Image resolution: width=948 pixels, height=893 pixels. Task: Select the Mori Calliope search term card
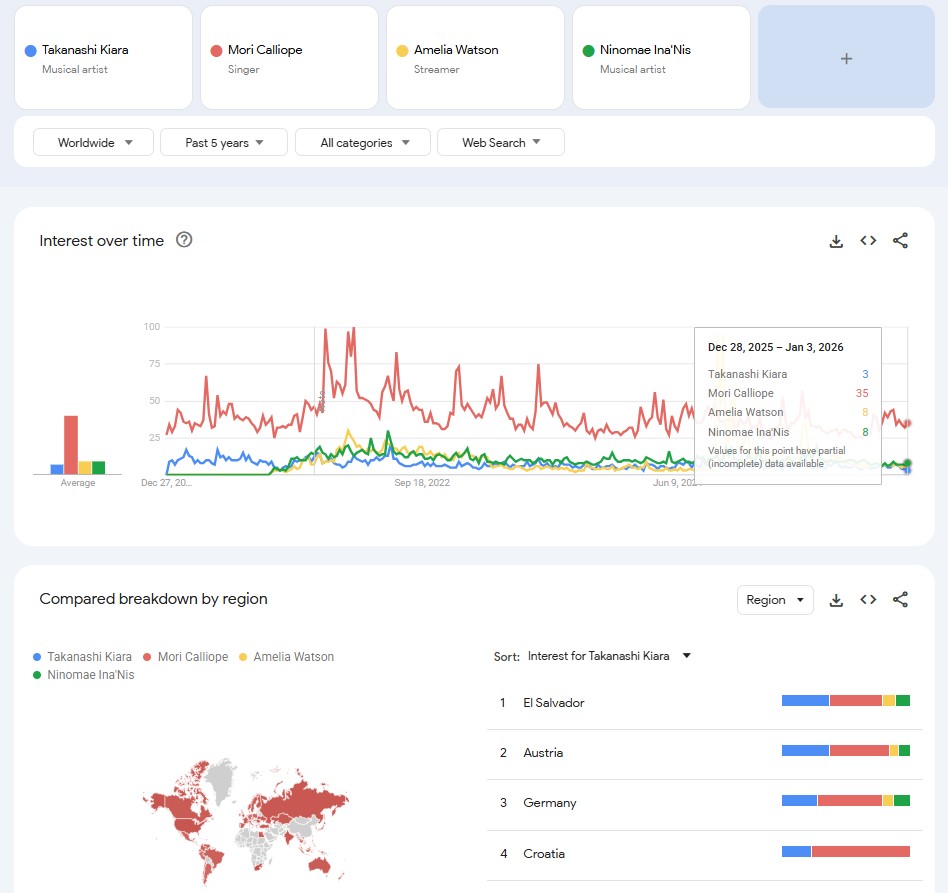tap(290, 58)
